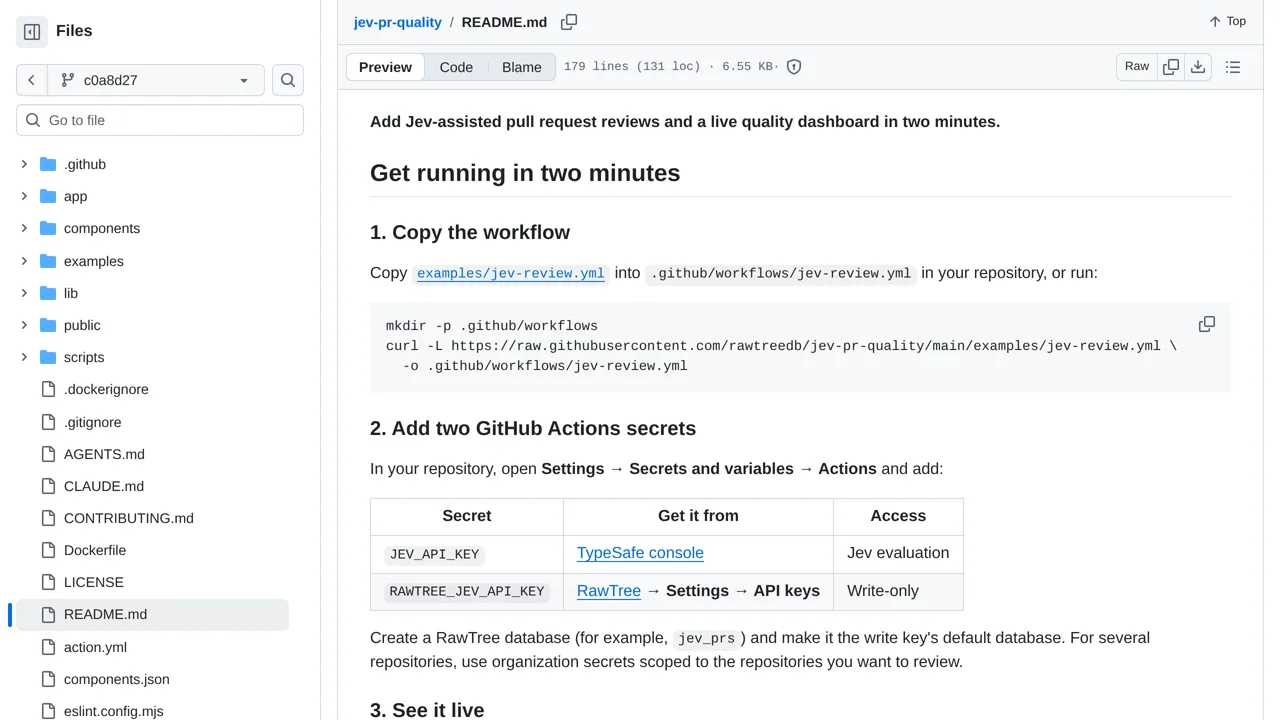Click the shield icon beside file size
This screenshot has width=1280, height=720.
point(794,67)
